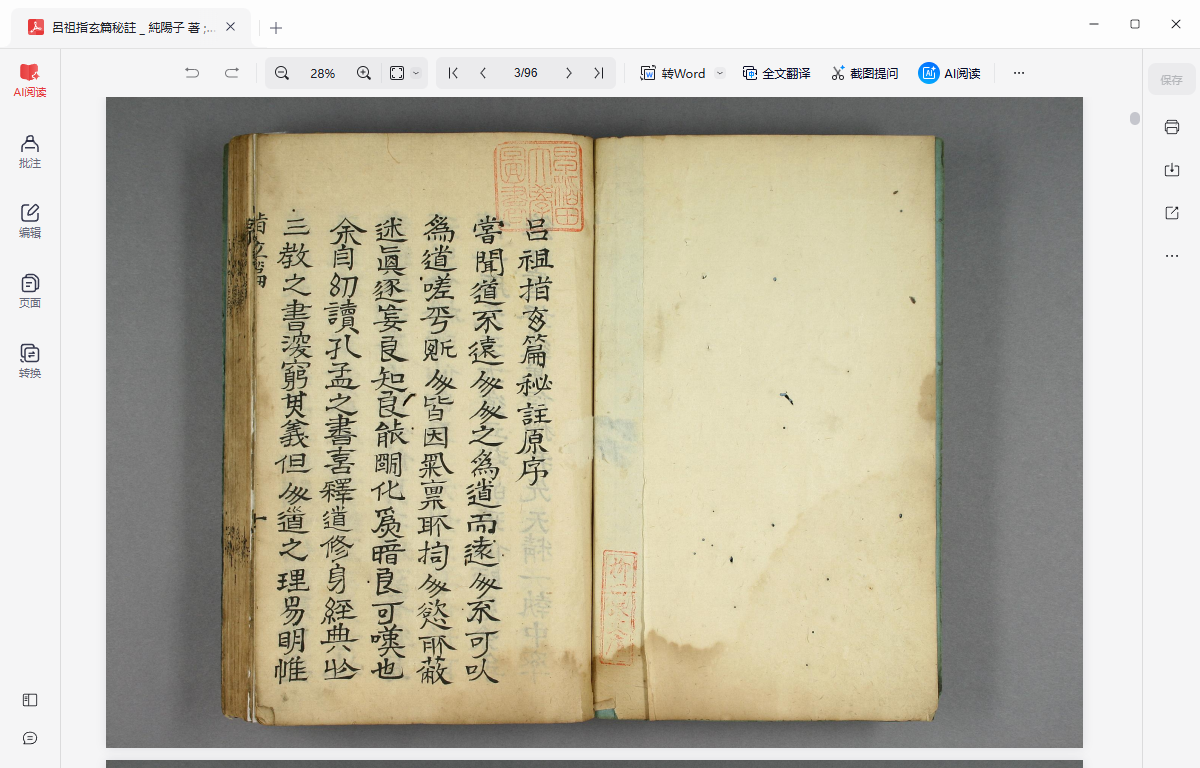Open the feedback chat bubble icon
Image resolution: width=1200 pixels, height=768 pixels.
point(30,738)
